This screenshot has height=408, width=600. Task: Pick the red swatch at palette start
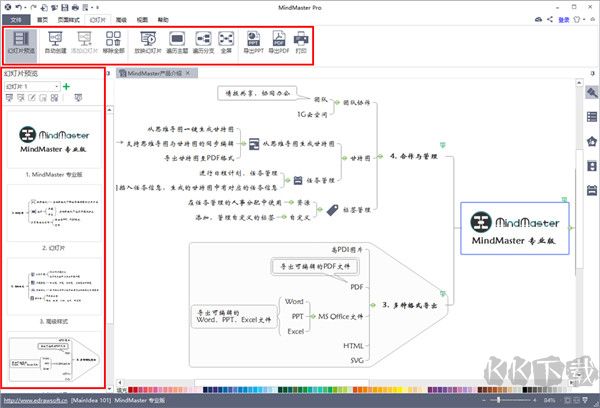[130, 390]
